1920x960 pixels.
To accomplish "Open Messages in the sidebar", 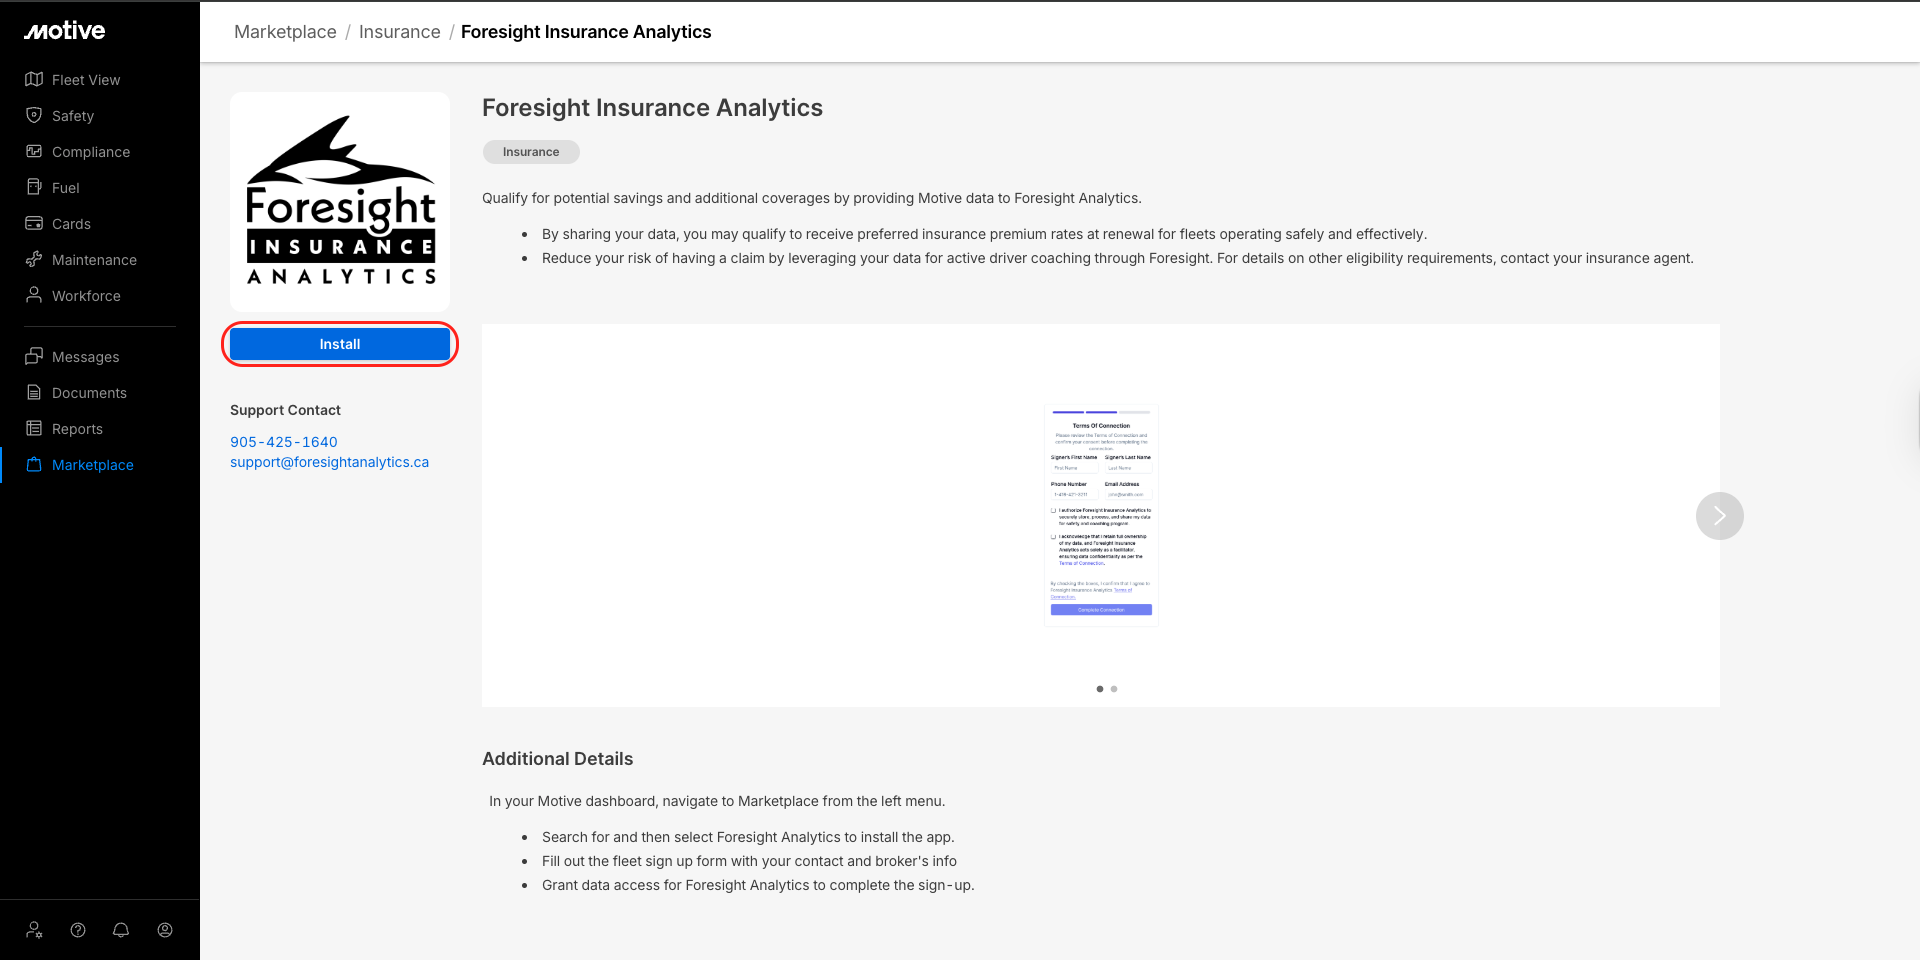I will (85, 357).
